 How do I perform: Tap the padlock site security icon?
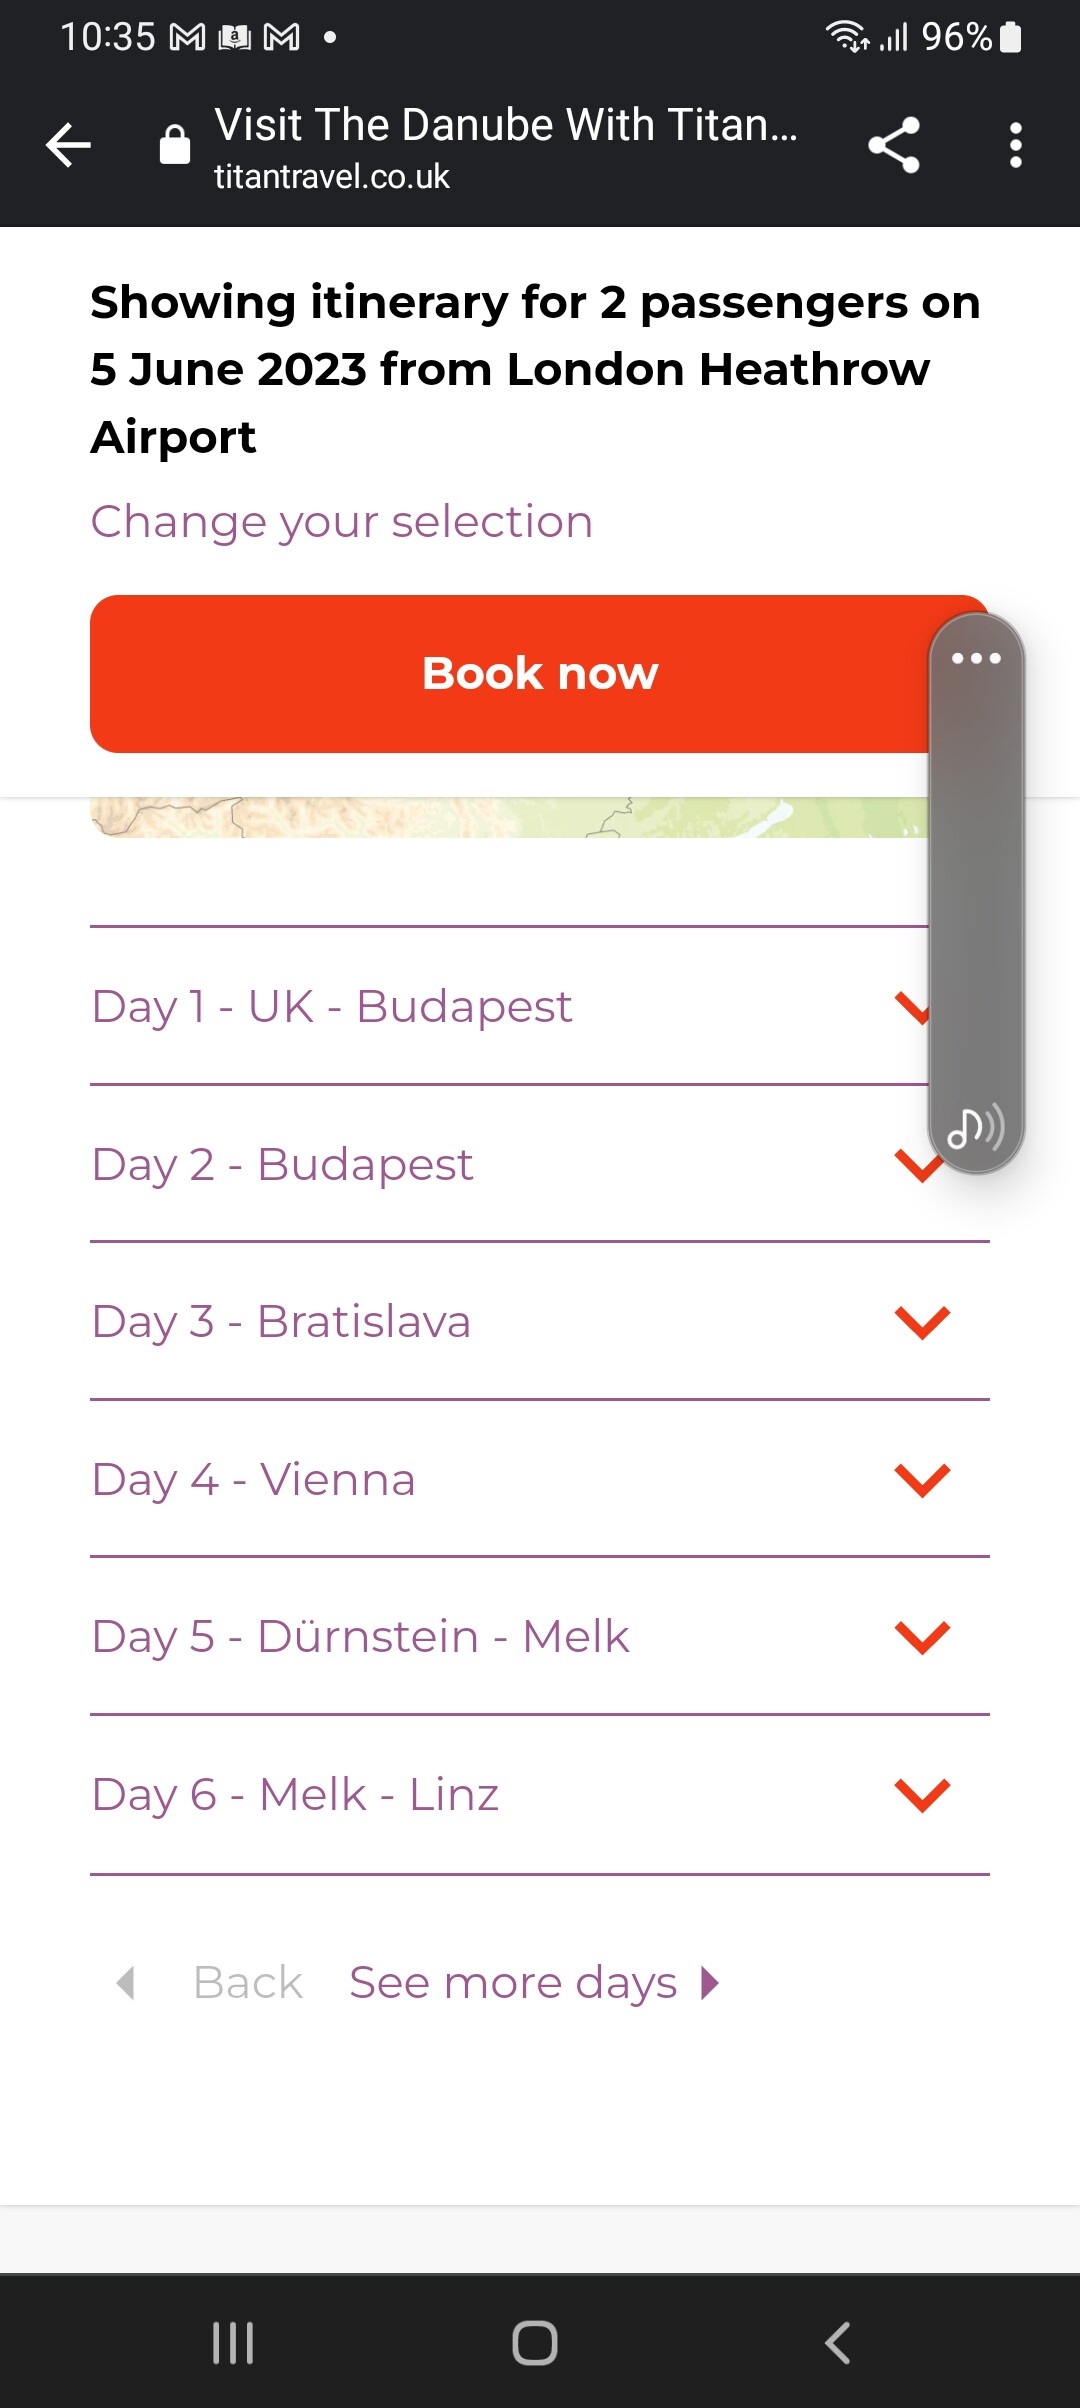[x=175, y=145]
